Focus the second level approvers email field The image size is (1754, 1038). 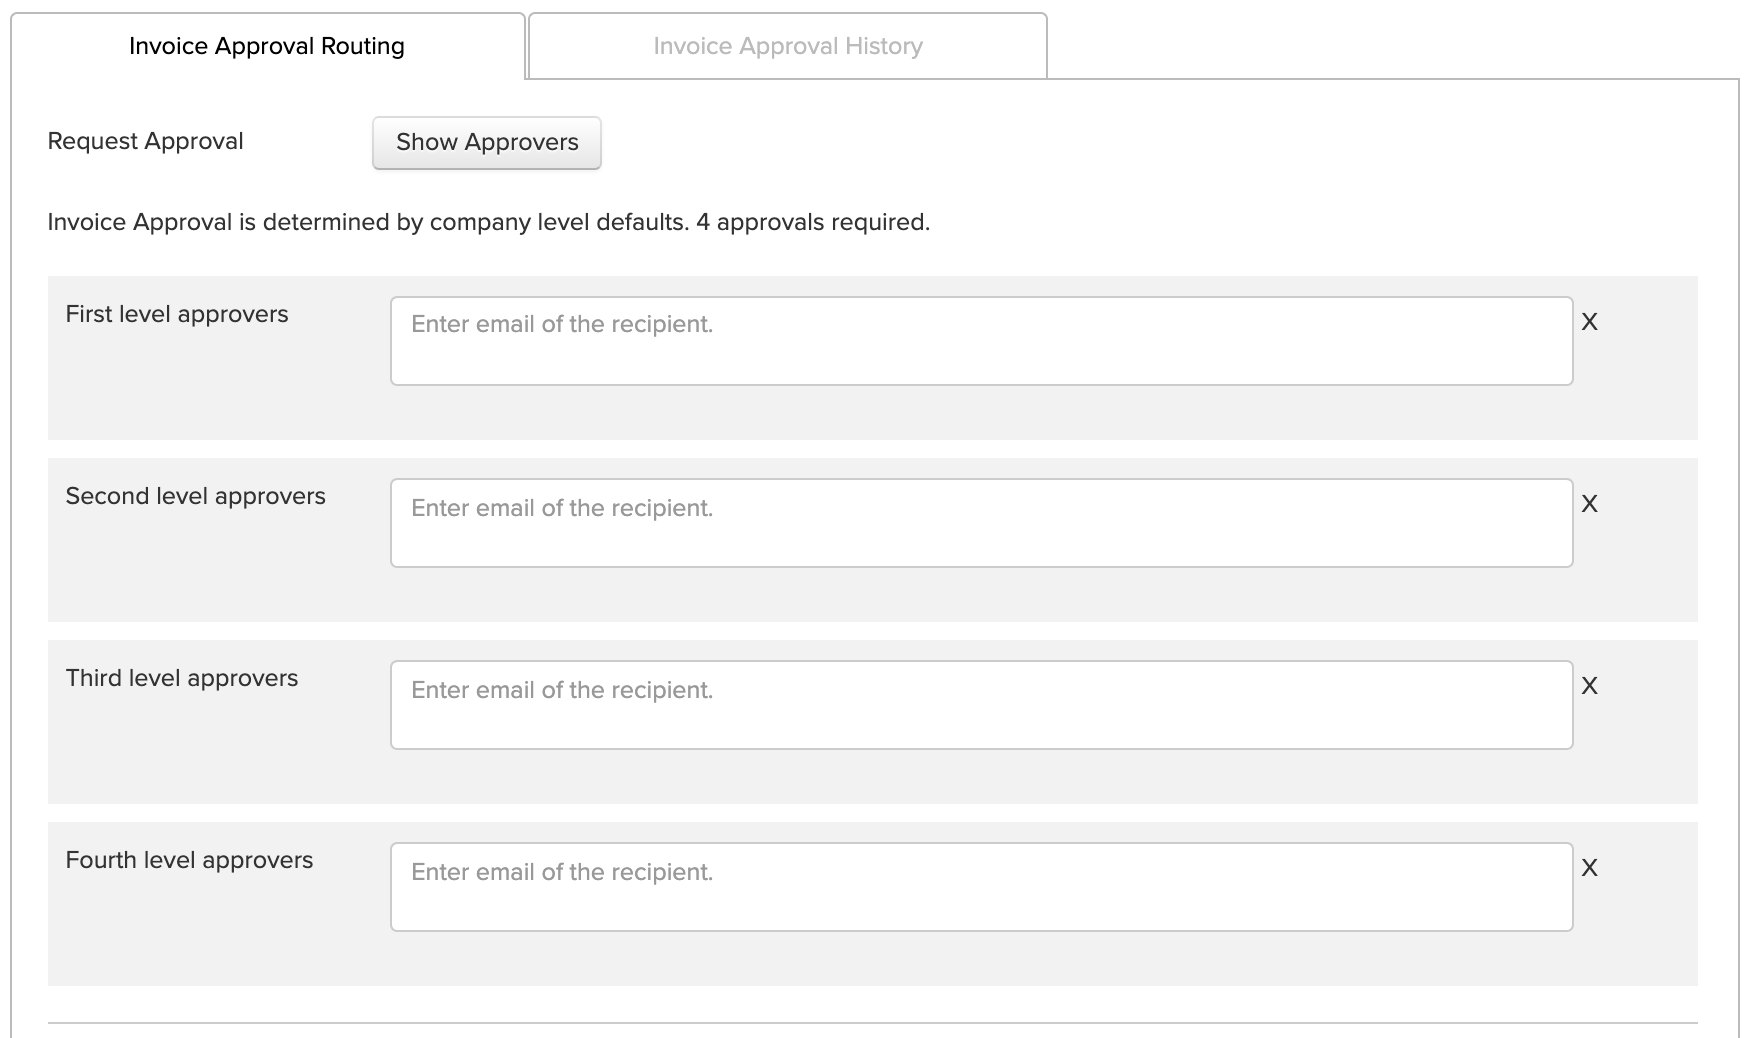coord(981,523)
